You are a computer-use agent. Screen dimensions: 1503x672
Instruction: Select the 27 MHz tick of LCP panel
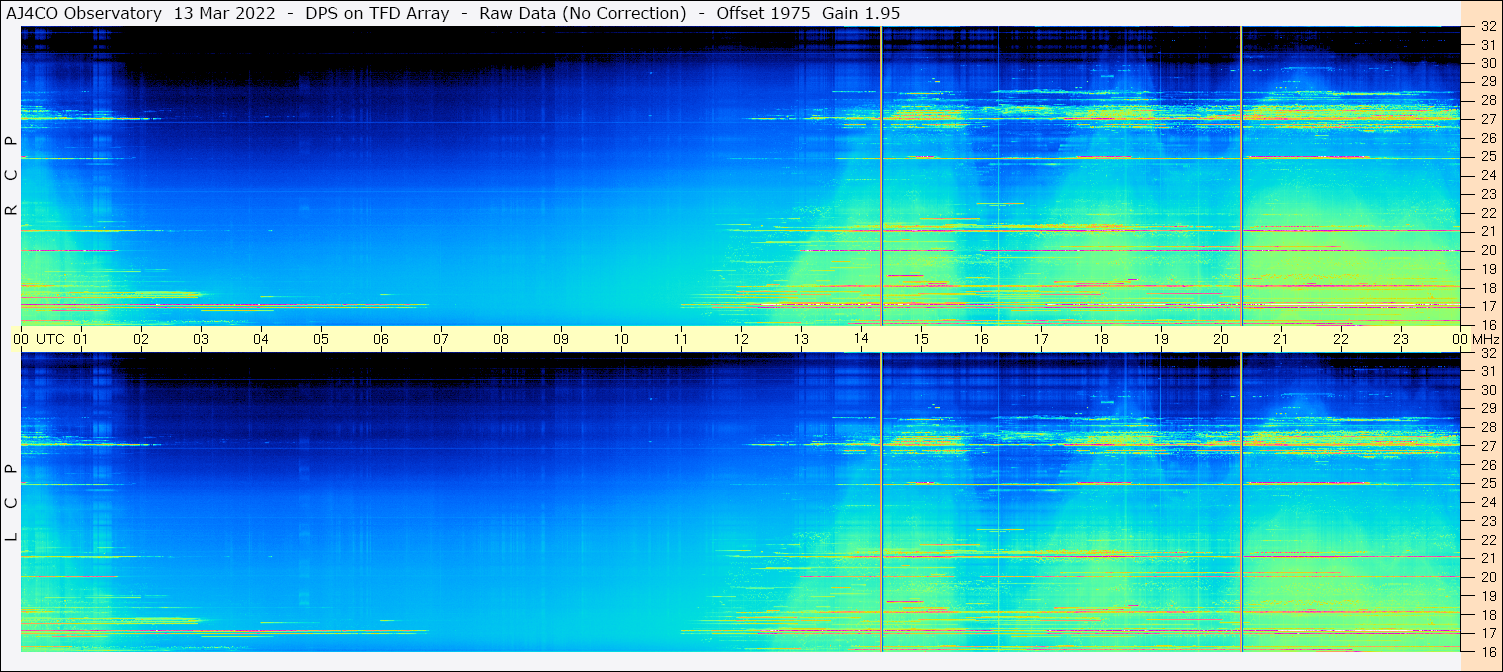click(1488, 446)
